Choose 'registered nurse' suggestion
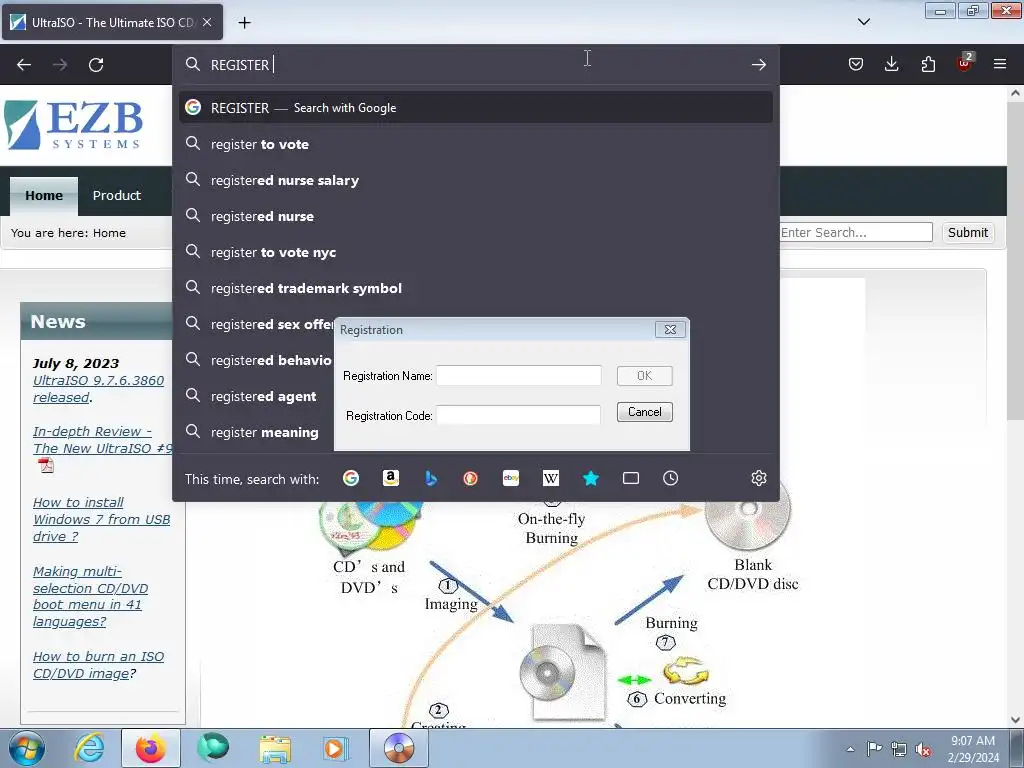Image resolution: width=1024 pixels, height=768 pixels. click(475, 216)
